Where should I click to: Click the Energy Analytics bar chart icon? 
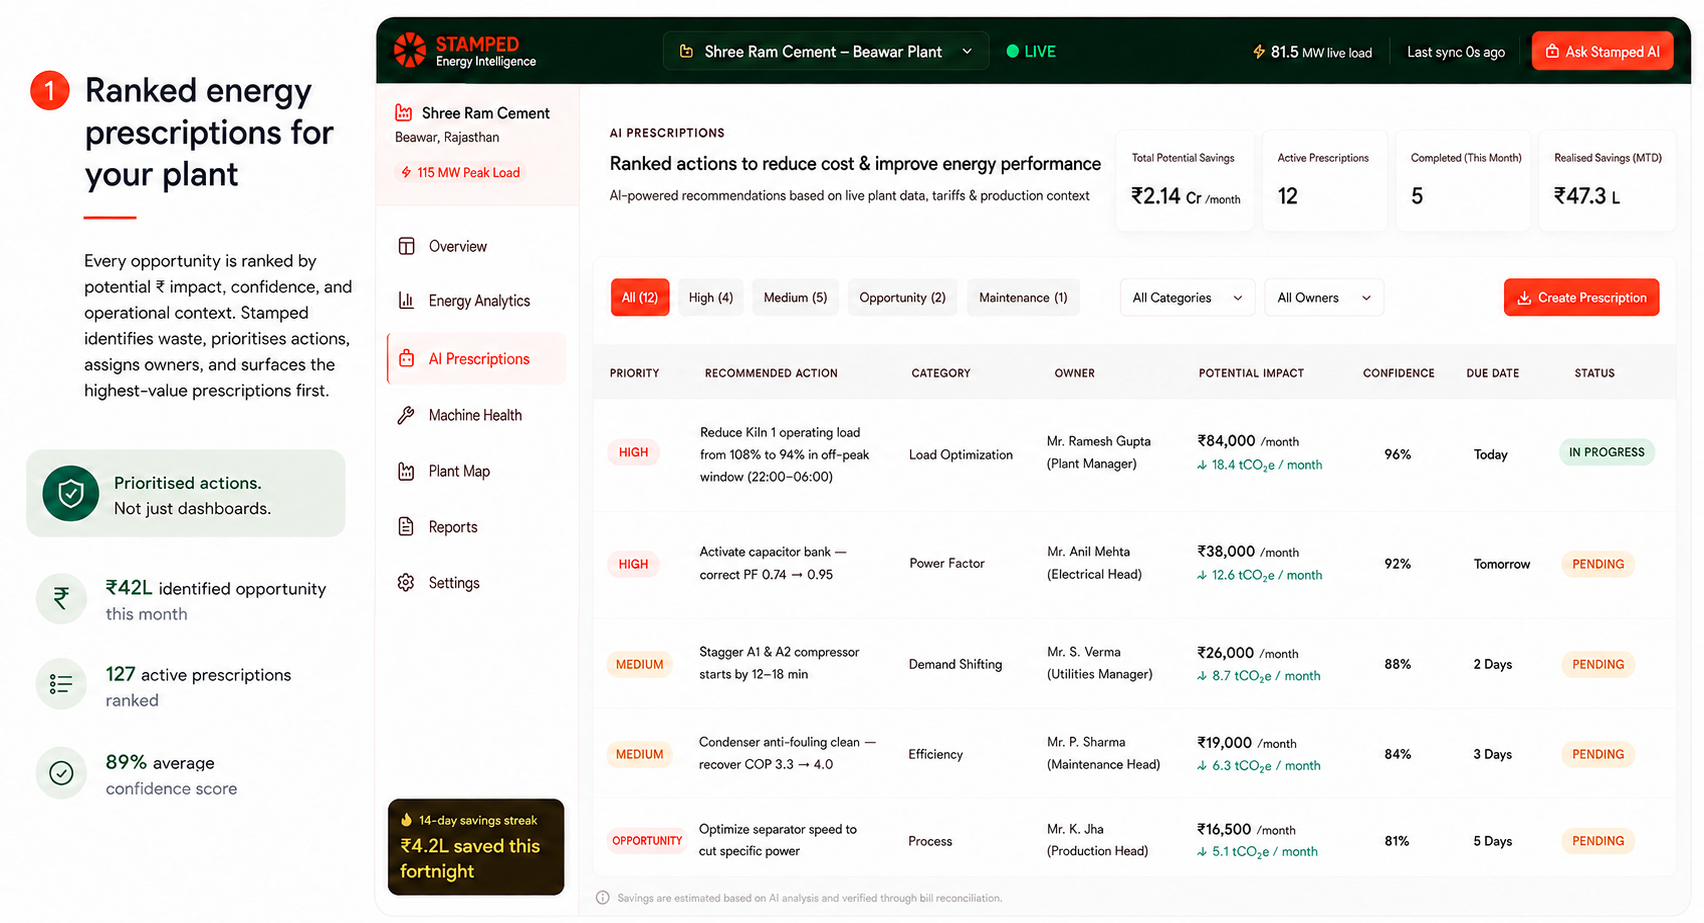tap(406, 300)
